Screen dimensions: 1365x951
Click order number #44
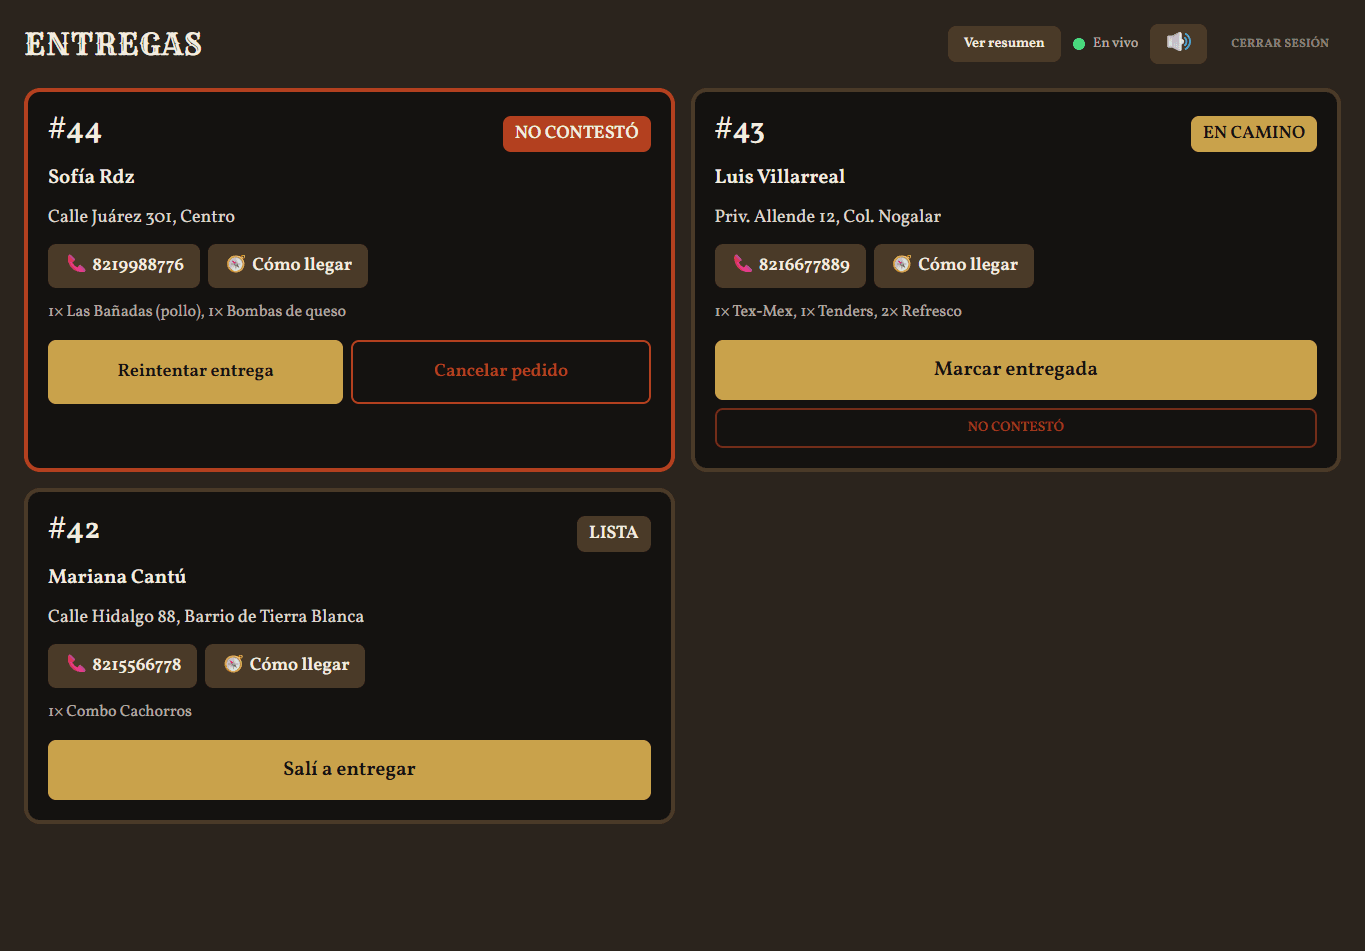tap(75, 130)
